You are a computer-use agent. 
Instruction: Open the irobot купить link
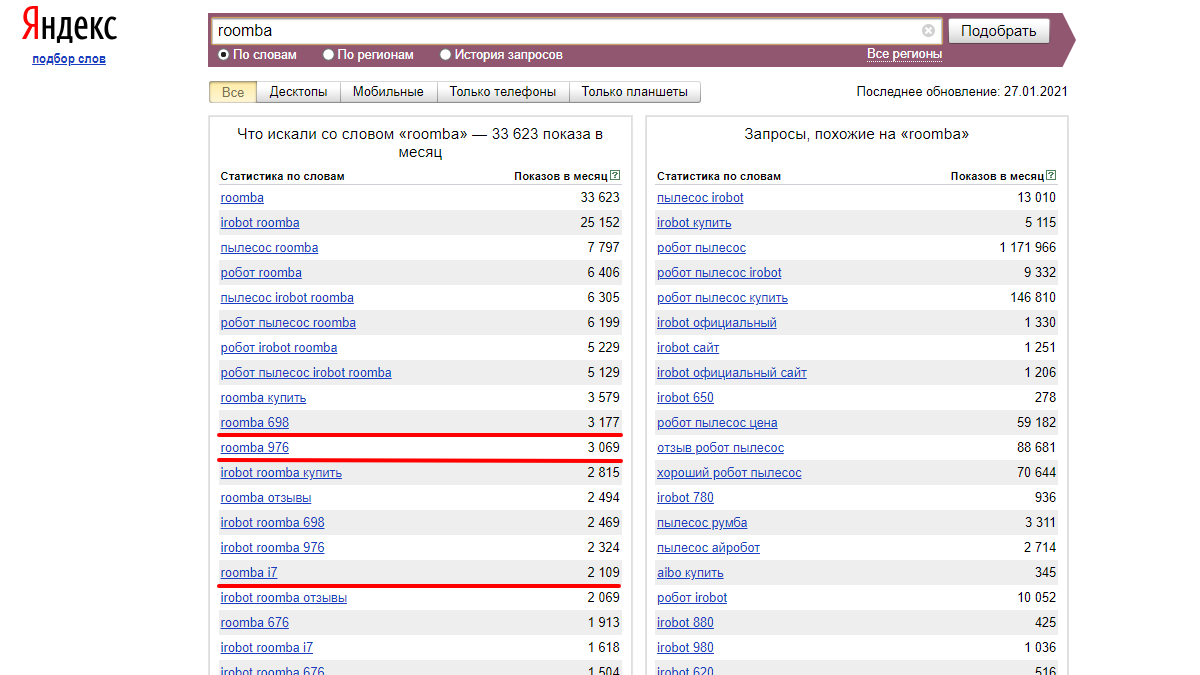[x=694, y=223]
